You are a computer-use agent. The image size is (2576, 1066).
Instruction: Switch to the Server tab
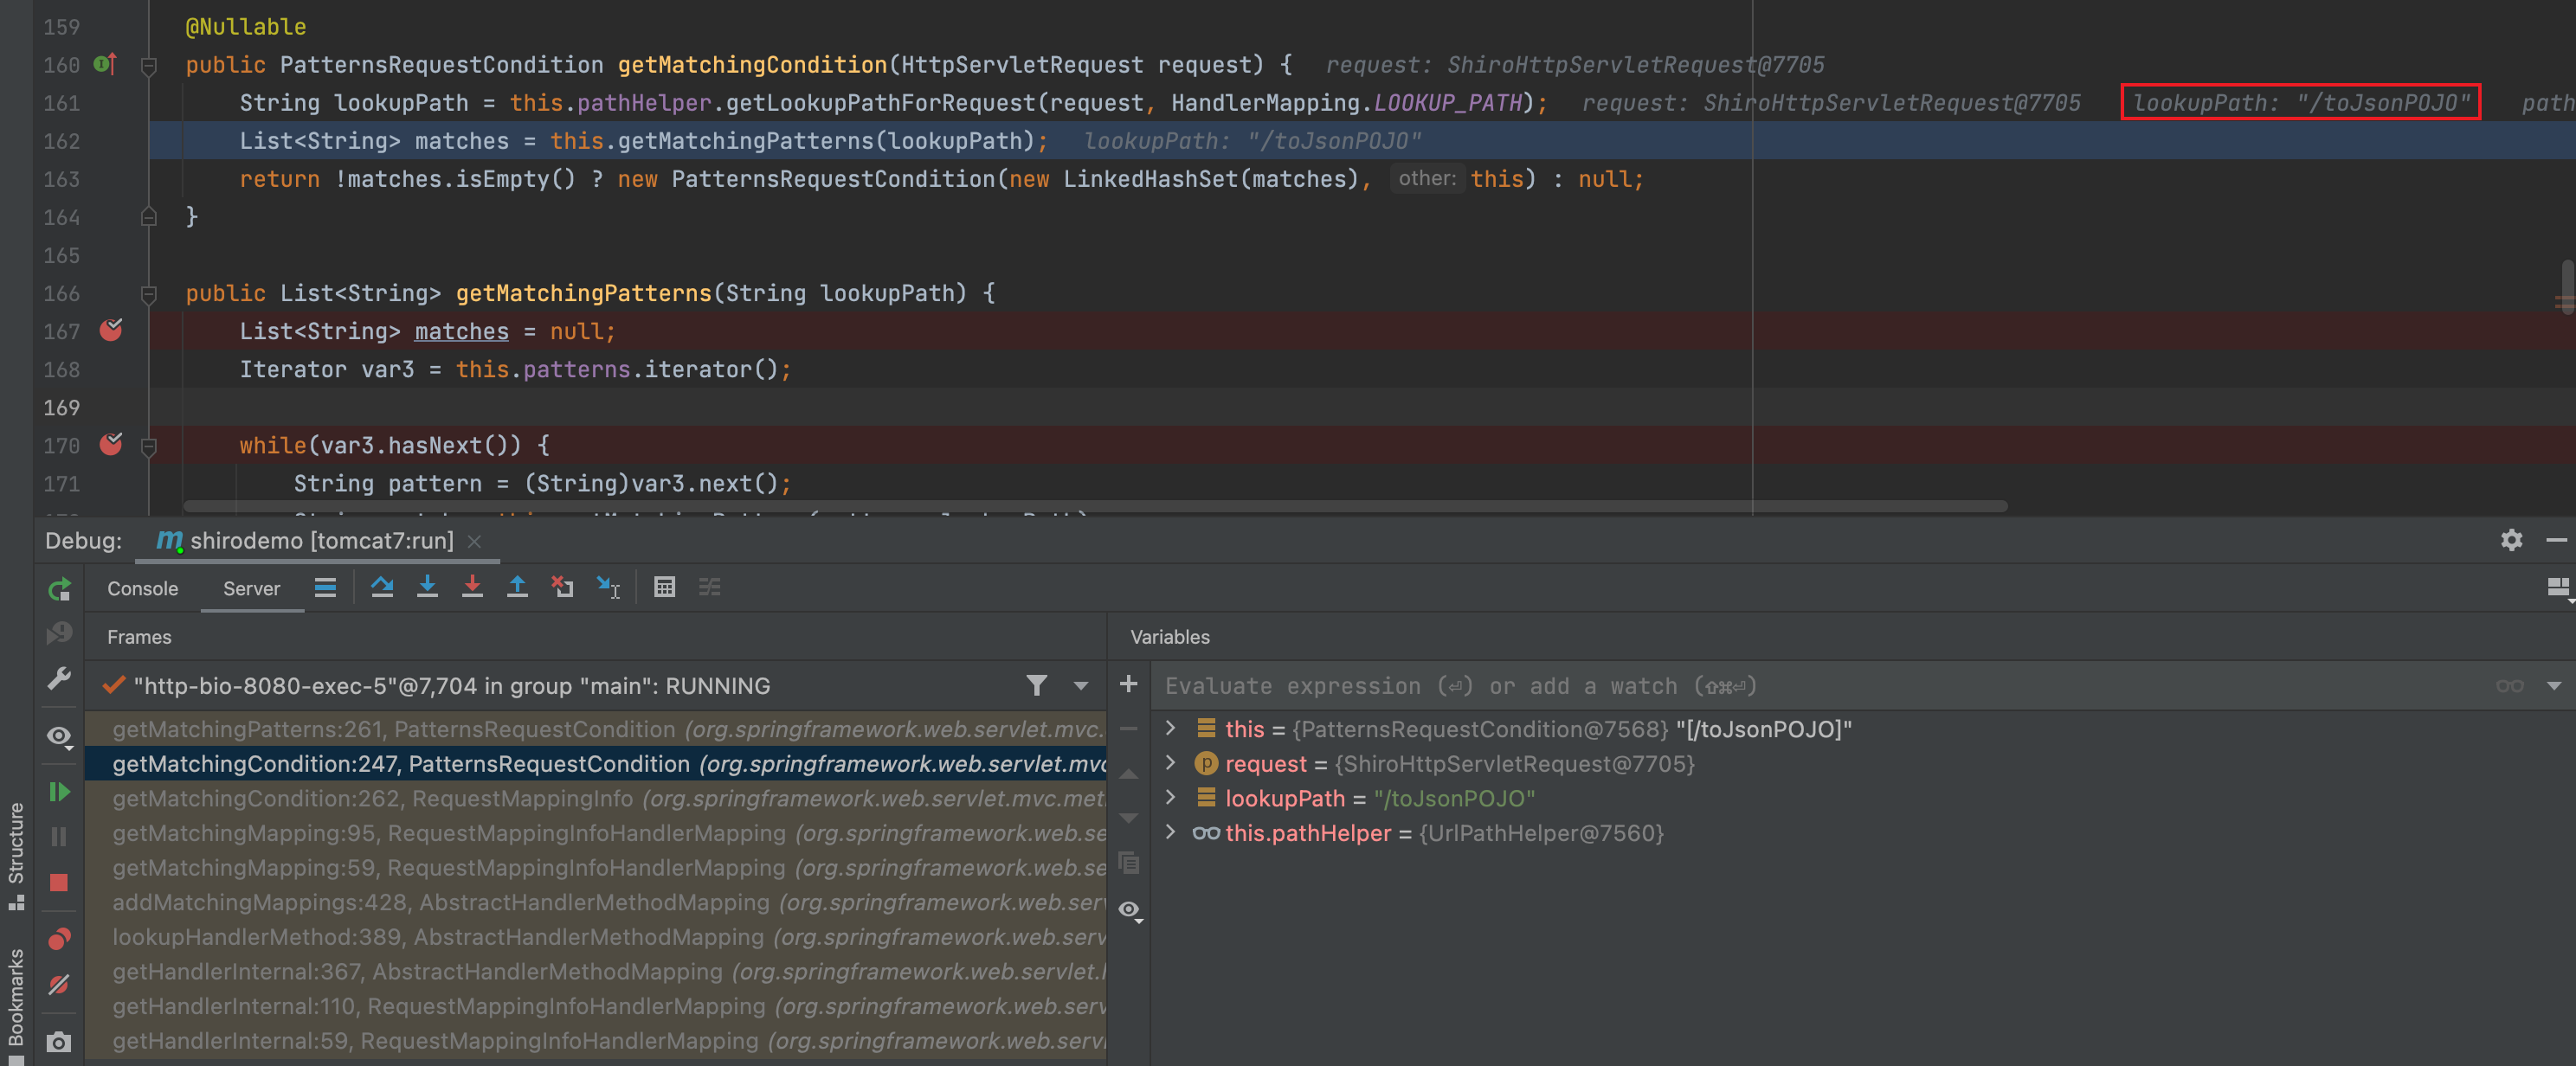[251, 588]
